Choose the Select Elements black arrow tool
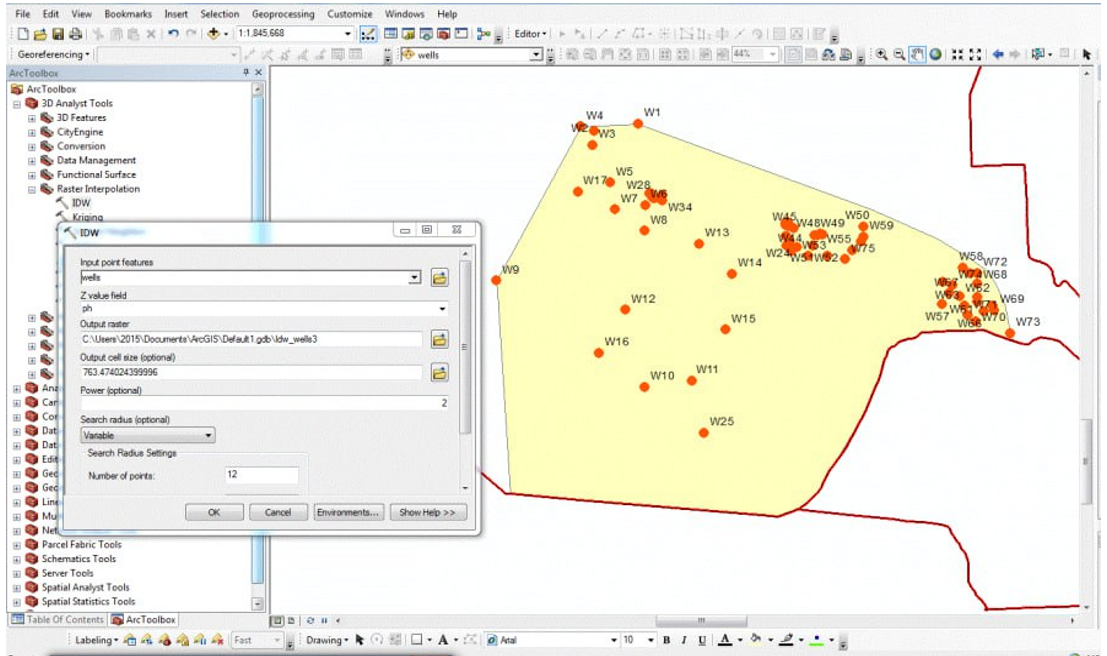The image size is (1107, 656). 1086,54
